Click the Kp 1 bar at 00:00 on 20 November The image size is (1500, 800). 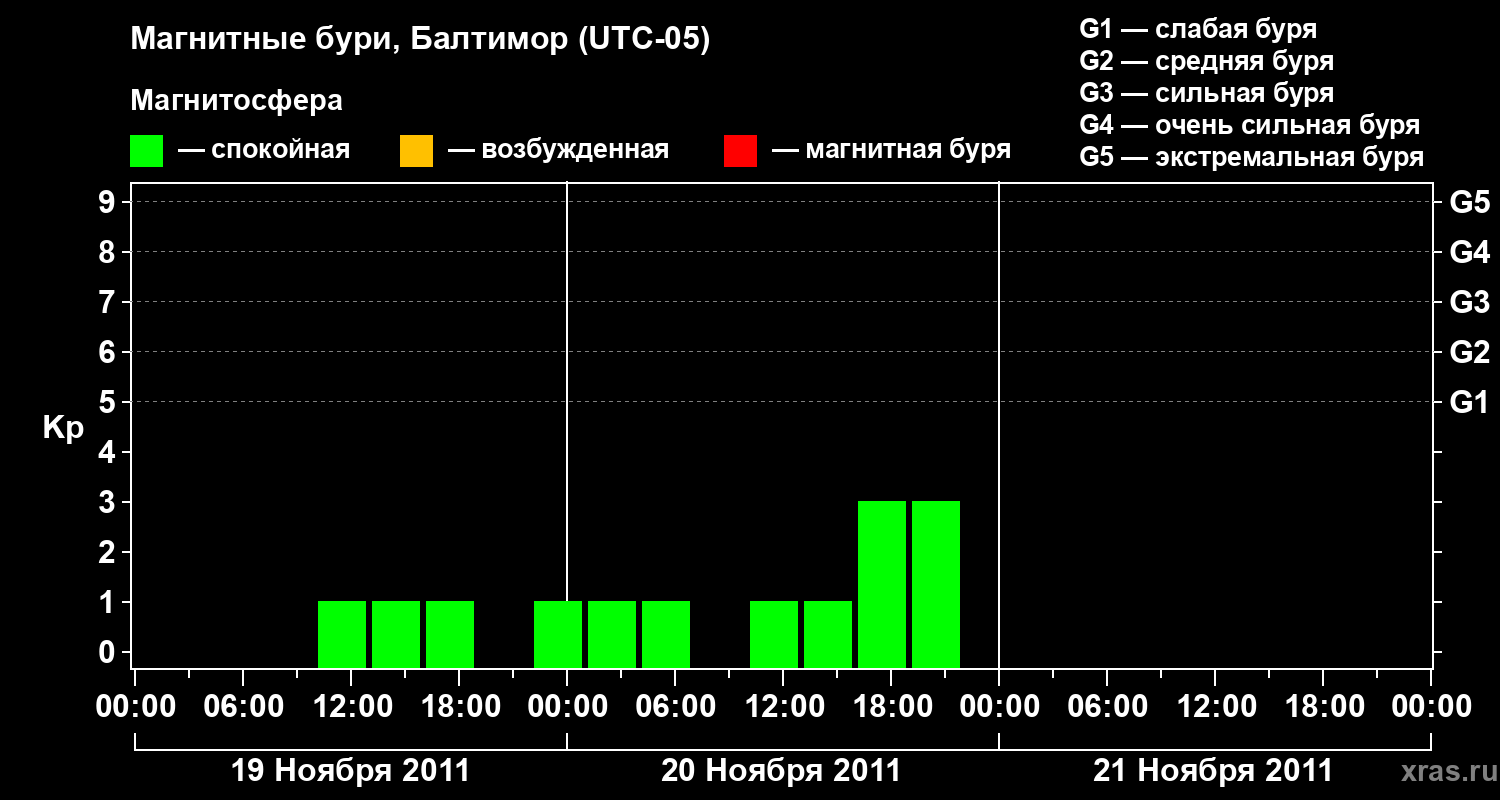[558, 634]
